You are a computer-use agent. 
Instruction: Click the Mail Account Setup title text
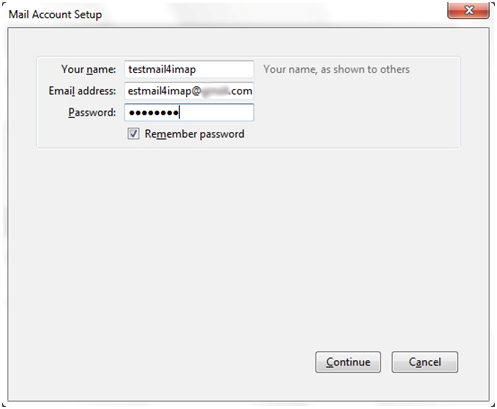tap(55, 14)
